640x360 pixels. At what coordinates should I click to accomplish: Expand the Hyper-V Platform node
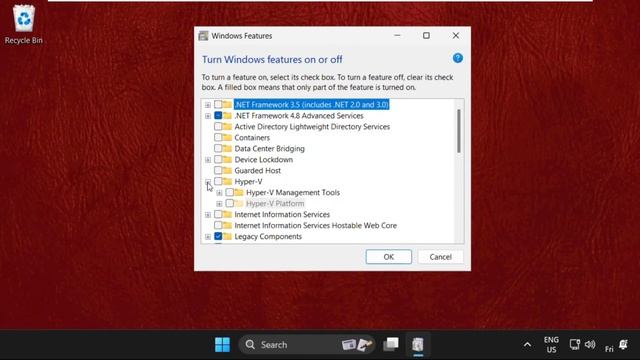[219, 204]
